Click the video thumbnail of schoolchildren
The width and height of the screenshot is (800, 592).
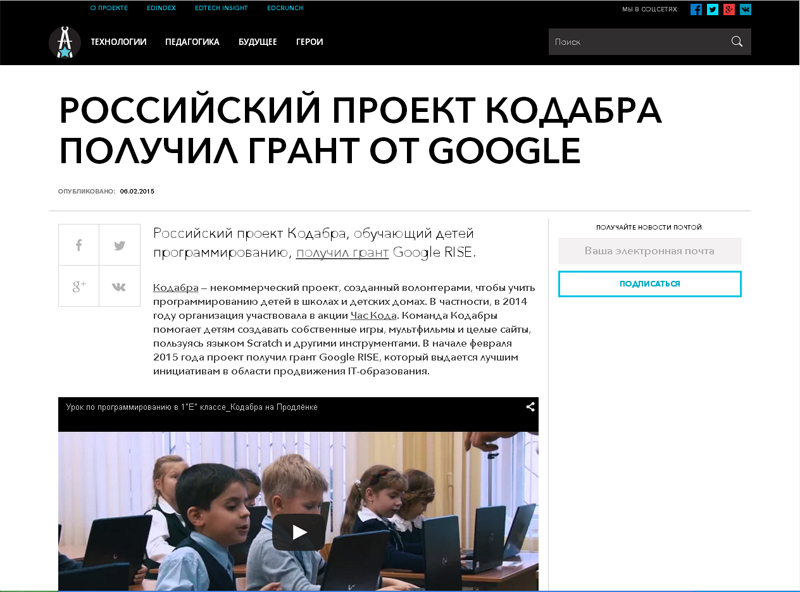(298, 511)
